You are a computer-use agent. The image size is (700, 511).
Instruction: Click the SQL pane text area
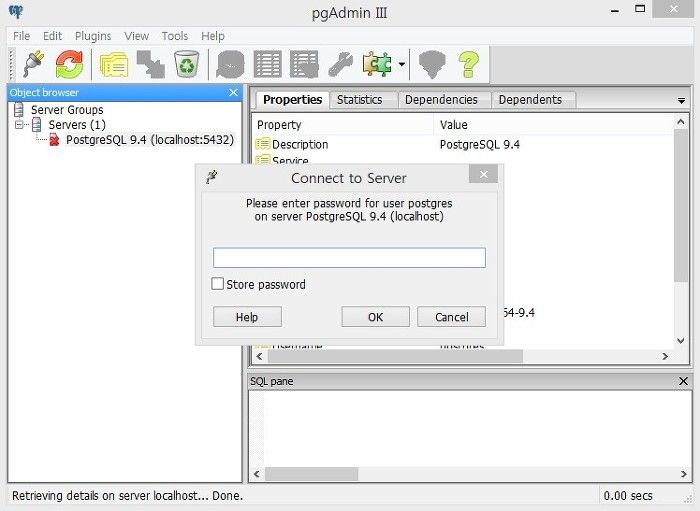pyautogui.click(x=470, y=429)
